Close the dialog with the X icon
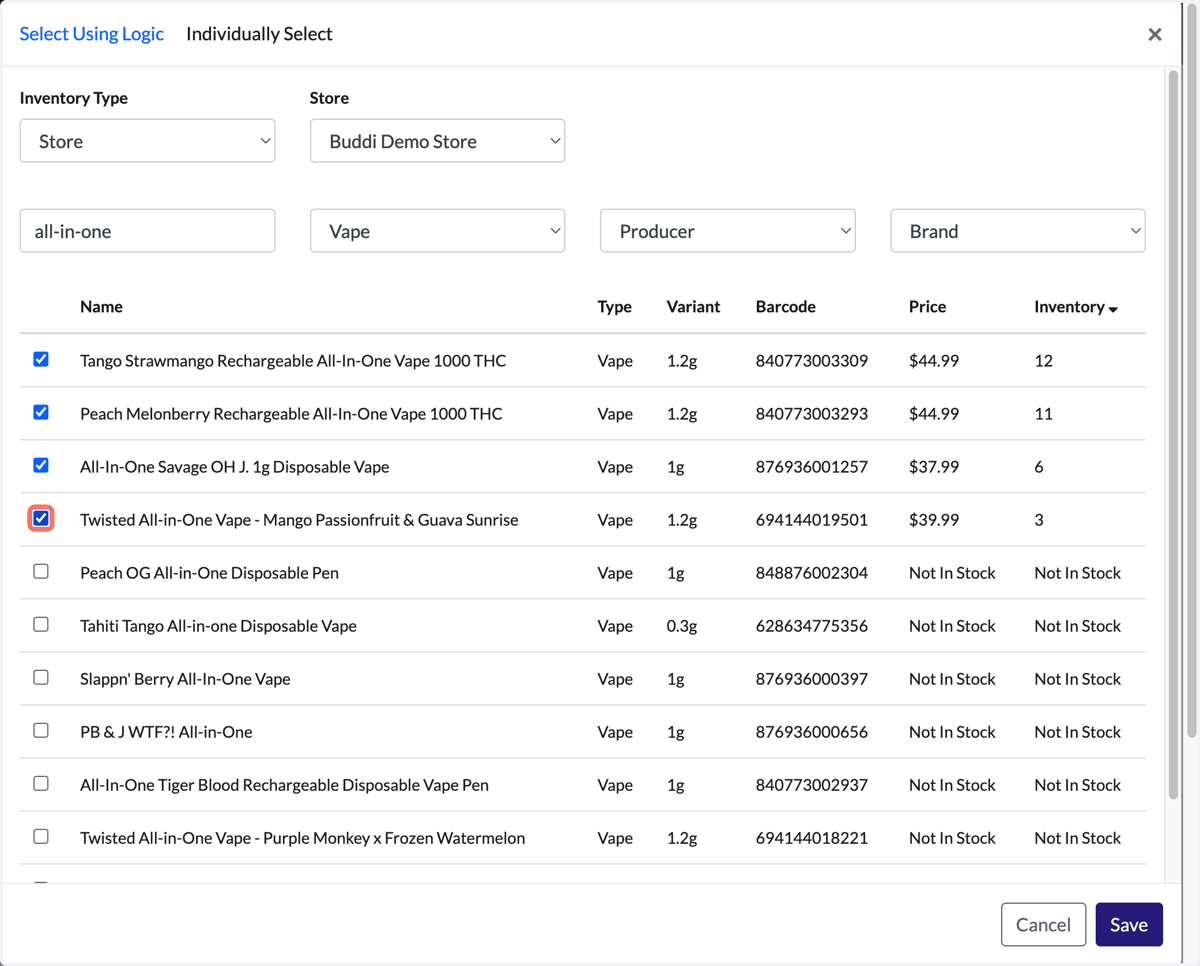The width and height of the screenshot is (1200, 966). pyautogui.click(x=1155, y=34)
